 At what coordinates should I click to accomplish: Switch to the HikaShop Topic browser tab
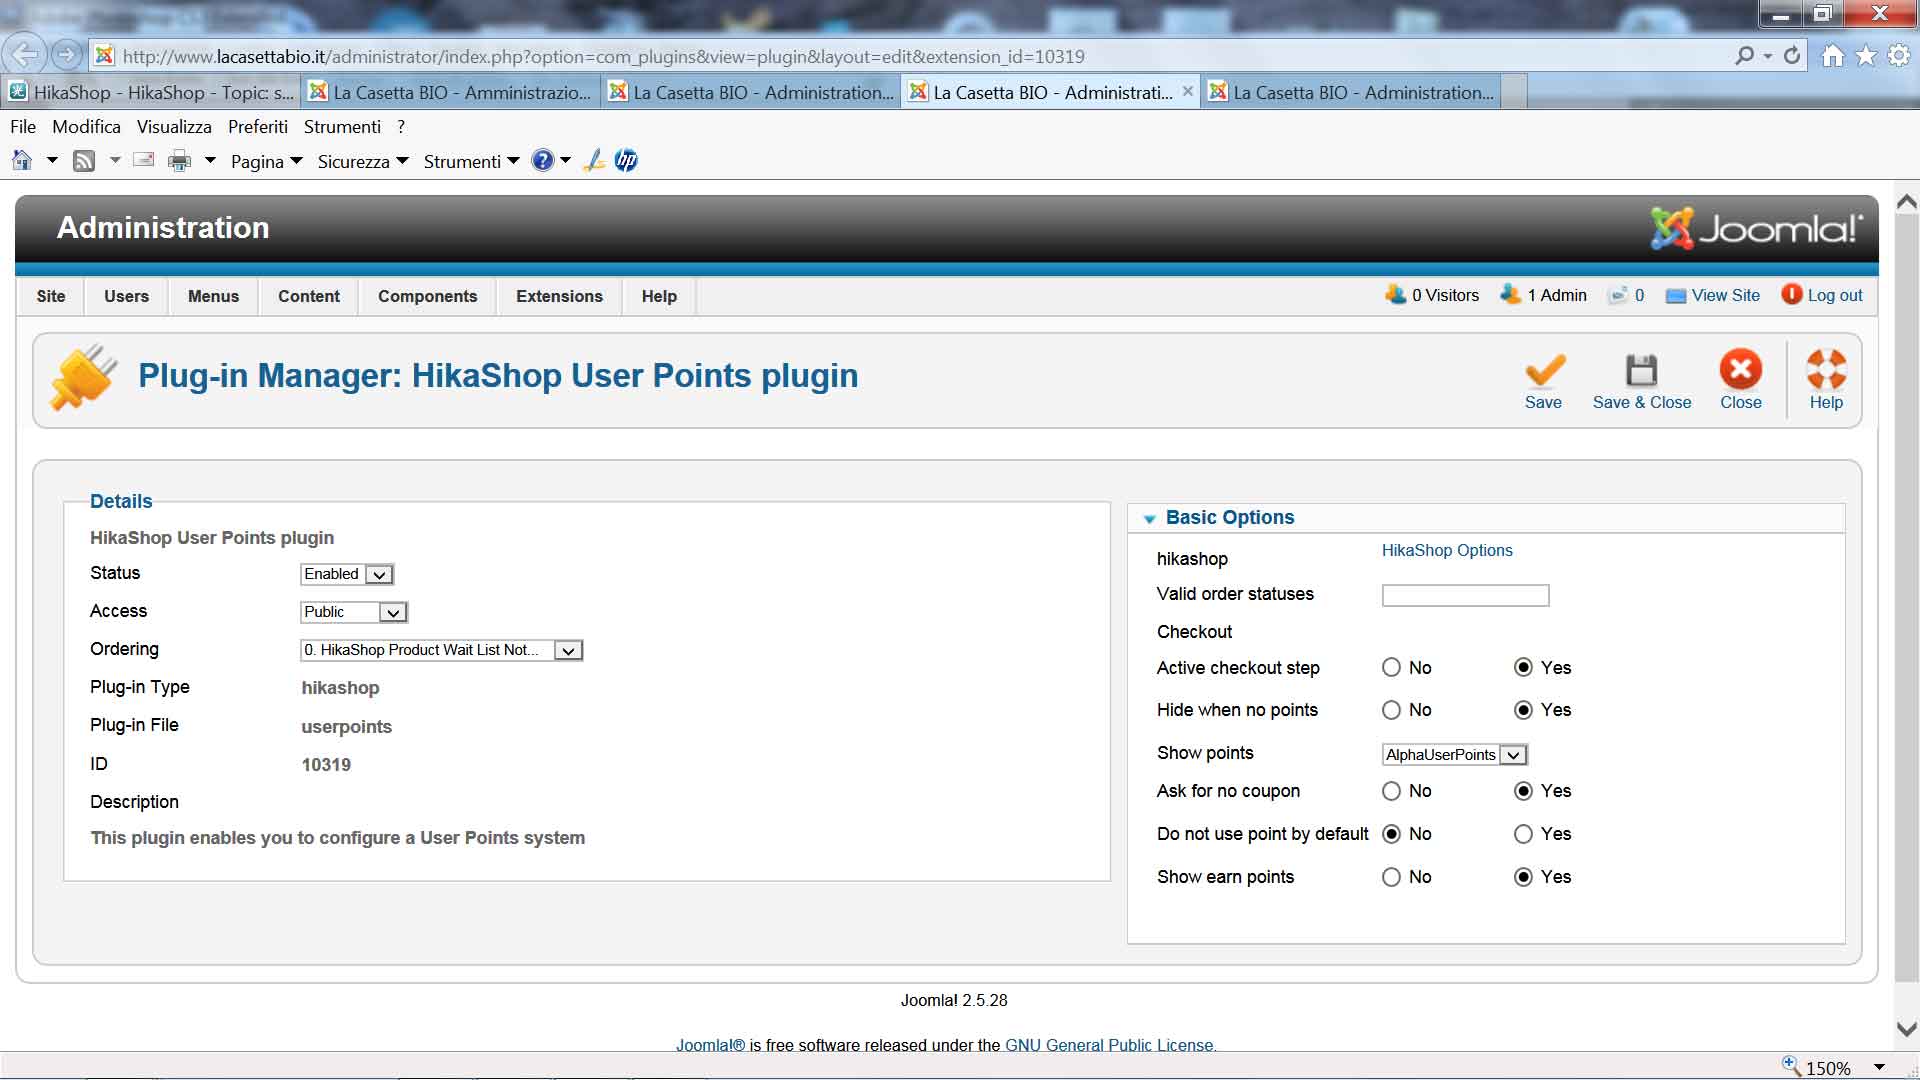point(152,92)
